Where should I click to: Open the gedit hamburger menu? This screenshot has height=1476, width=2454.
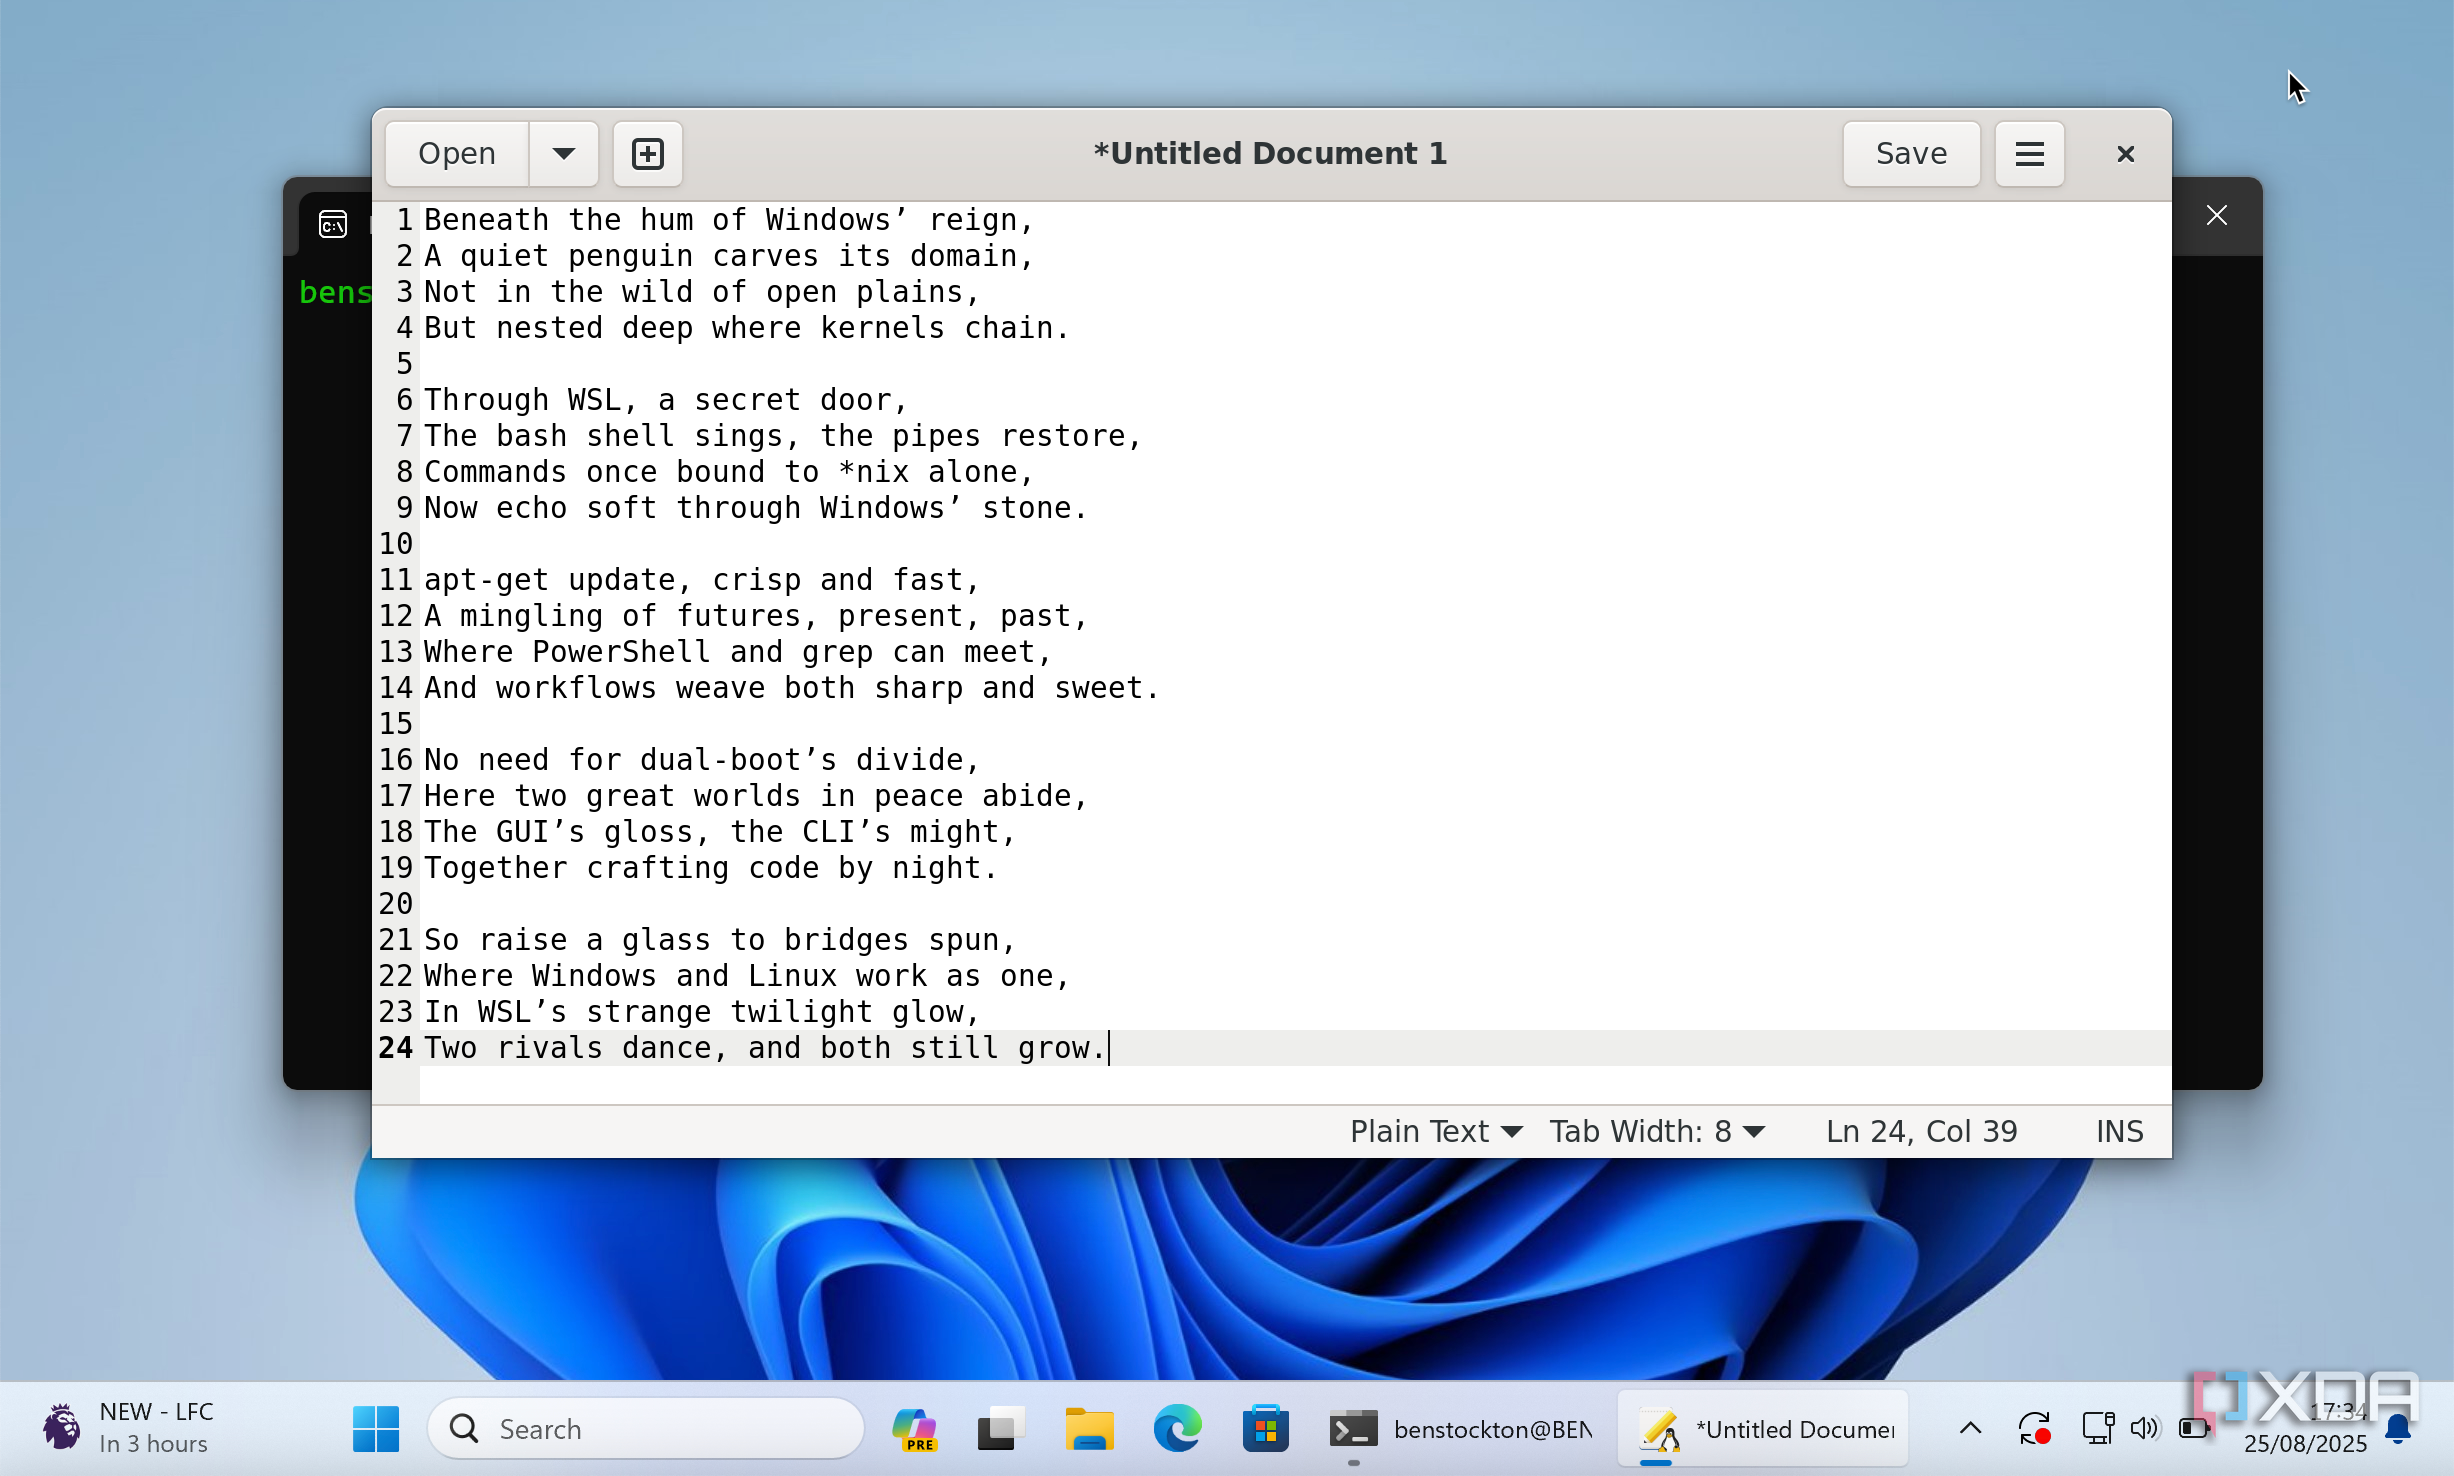coord(2029,154)
